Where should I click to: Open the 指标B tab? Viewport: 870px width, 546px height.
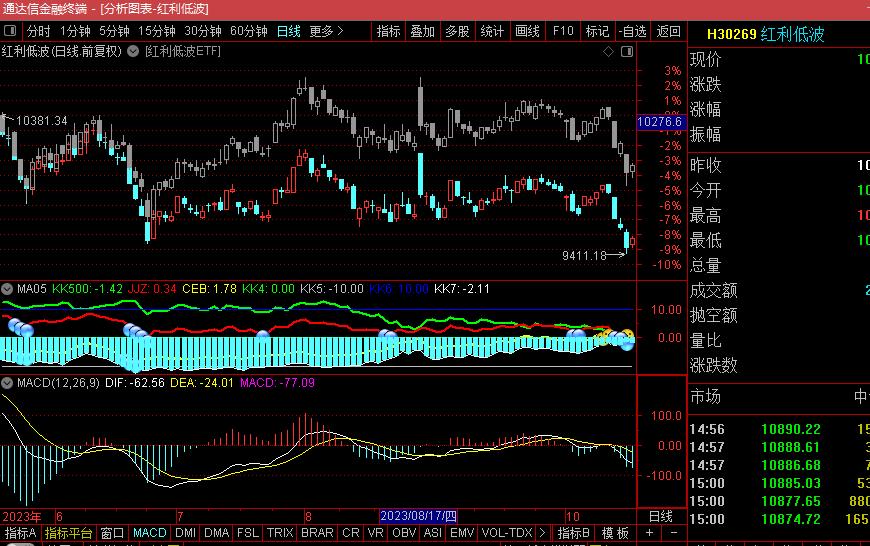click(574, 533)
